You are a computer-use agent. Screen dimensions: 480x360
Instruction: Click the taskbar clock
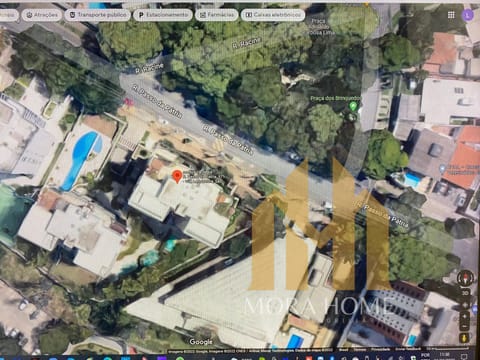(445, 356)
